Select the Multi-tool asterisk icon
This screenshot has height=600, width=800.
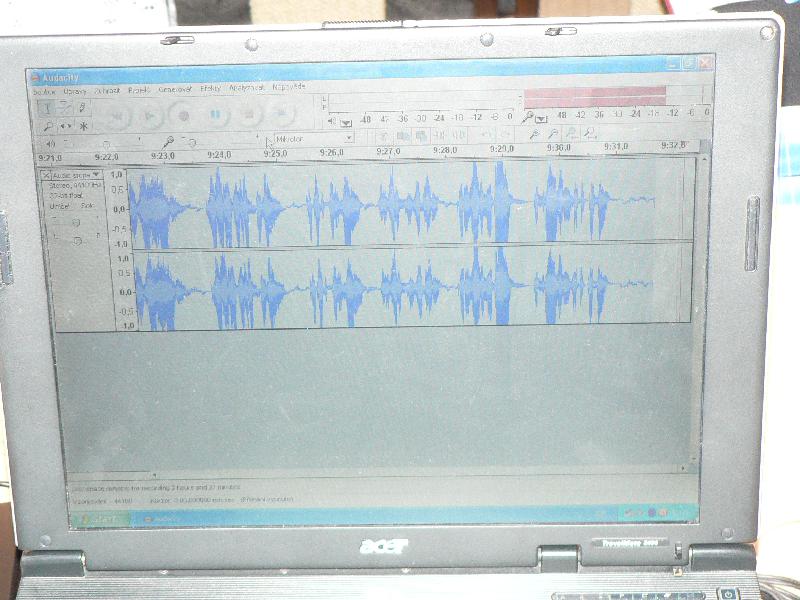pyautogui.click(x=83, y=126)
